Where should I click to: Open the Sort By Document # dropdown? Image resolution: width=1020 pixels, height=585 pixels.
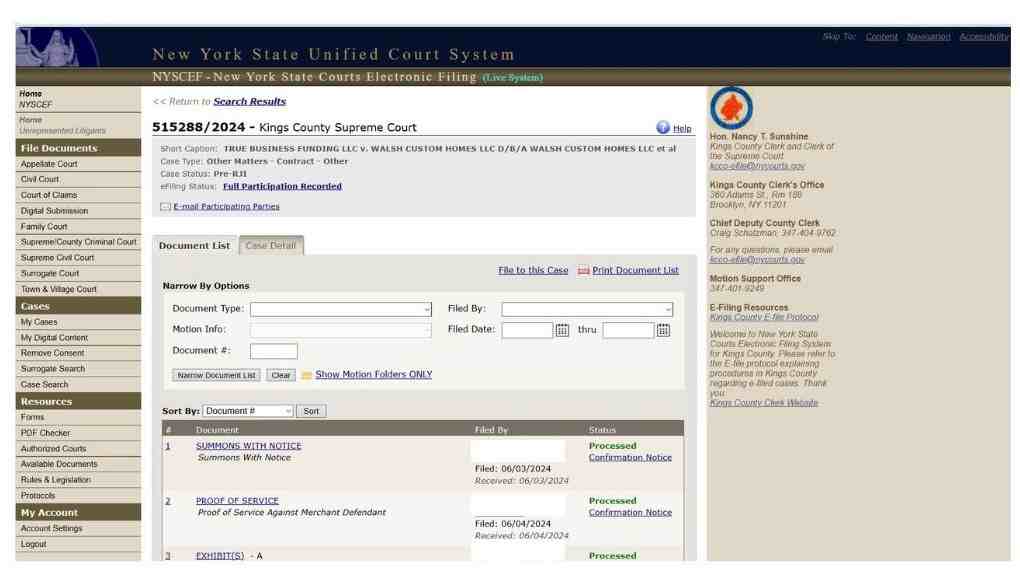click(x=248, y=411)
